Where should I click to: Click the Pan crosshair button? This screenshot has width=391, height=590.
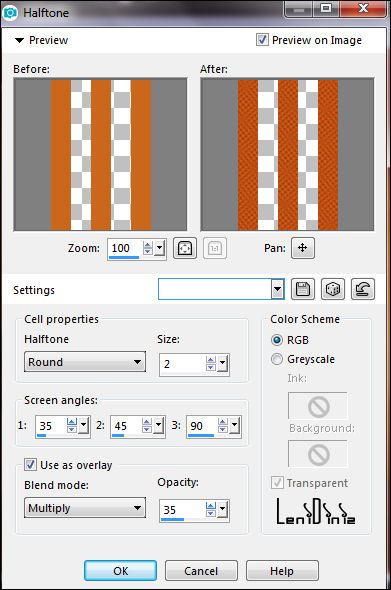point(303,248)
